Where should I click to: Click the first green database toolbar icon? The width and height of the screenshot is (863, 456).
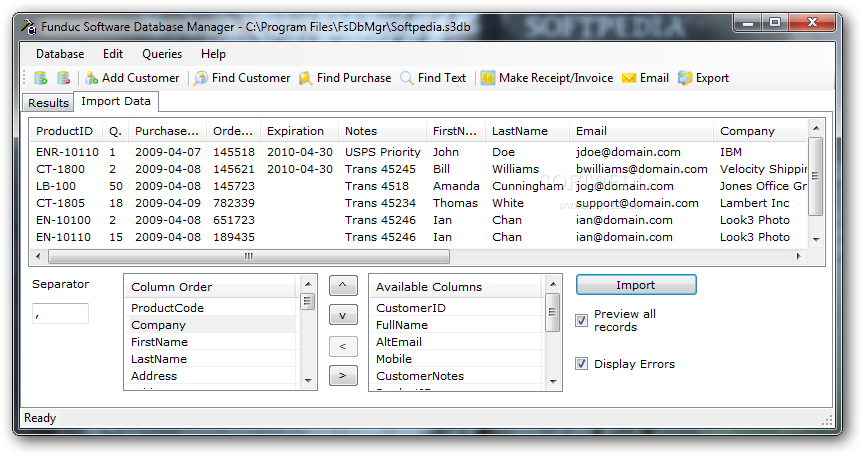(41, 78)
